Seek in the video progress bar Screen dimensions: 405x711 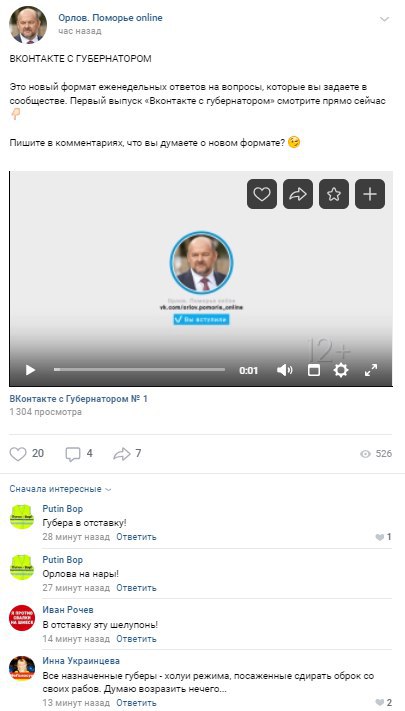tap(139, 370)
